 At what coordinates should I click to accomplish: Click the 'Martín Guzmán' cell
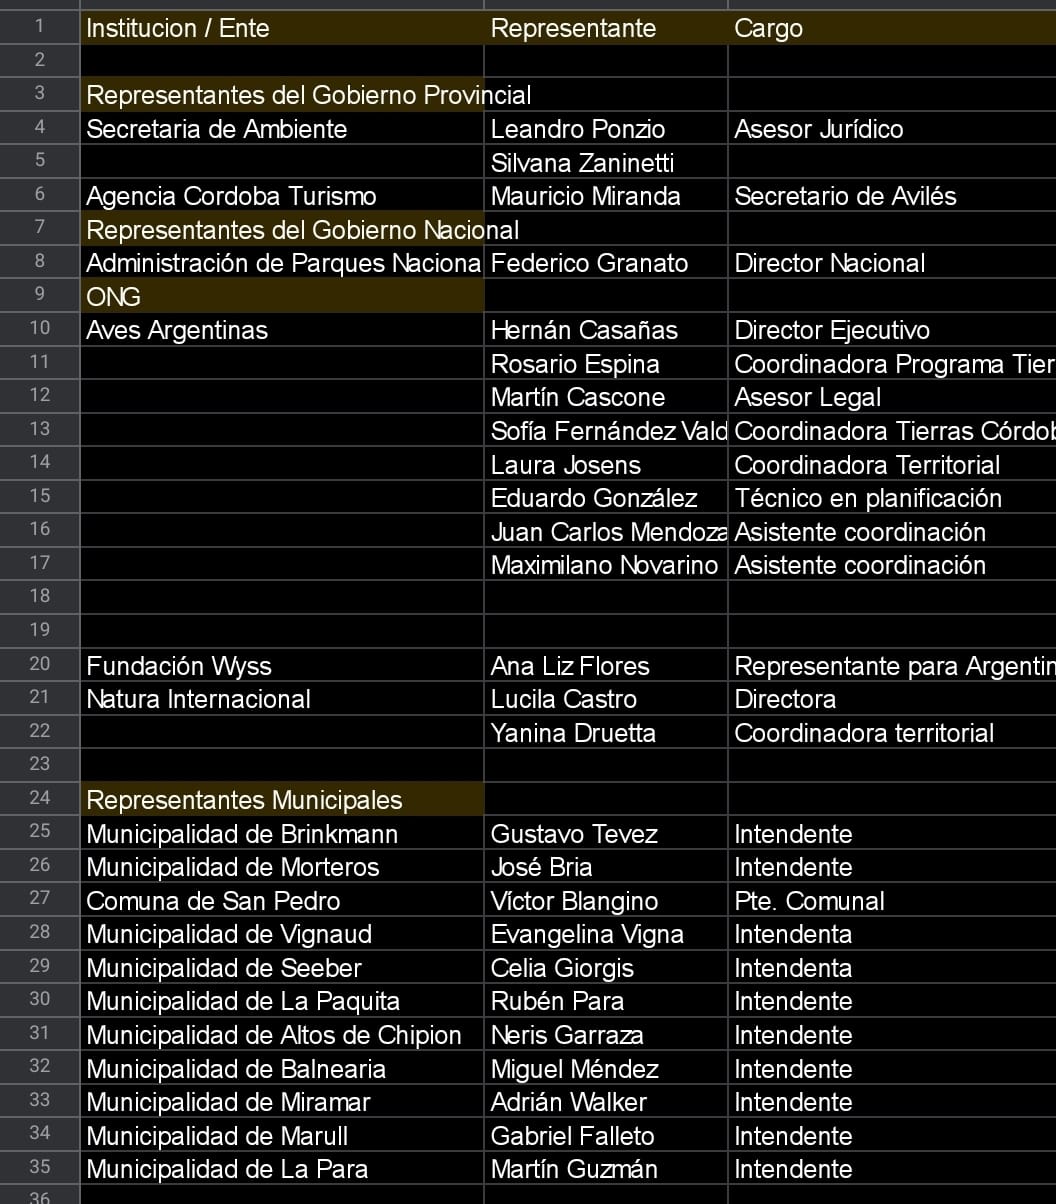point(606,1169)
